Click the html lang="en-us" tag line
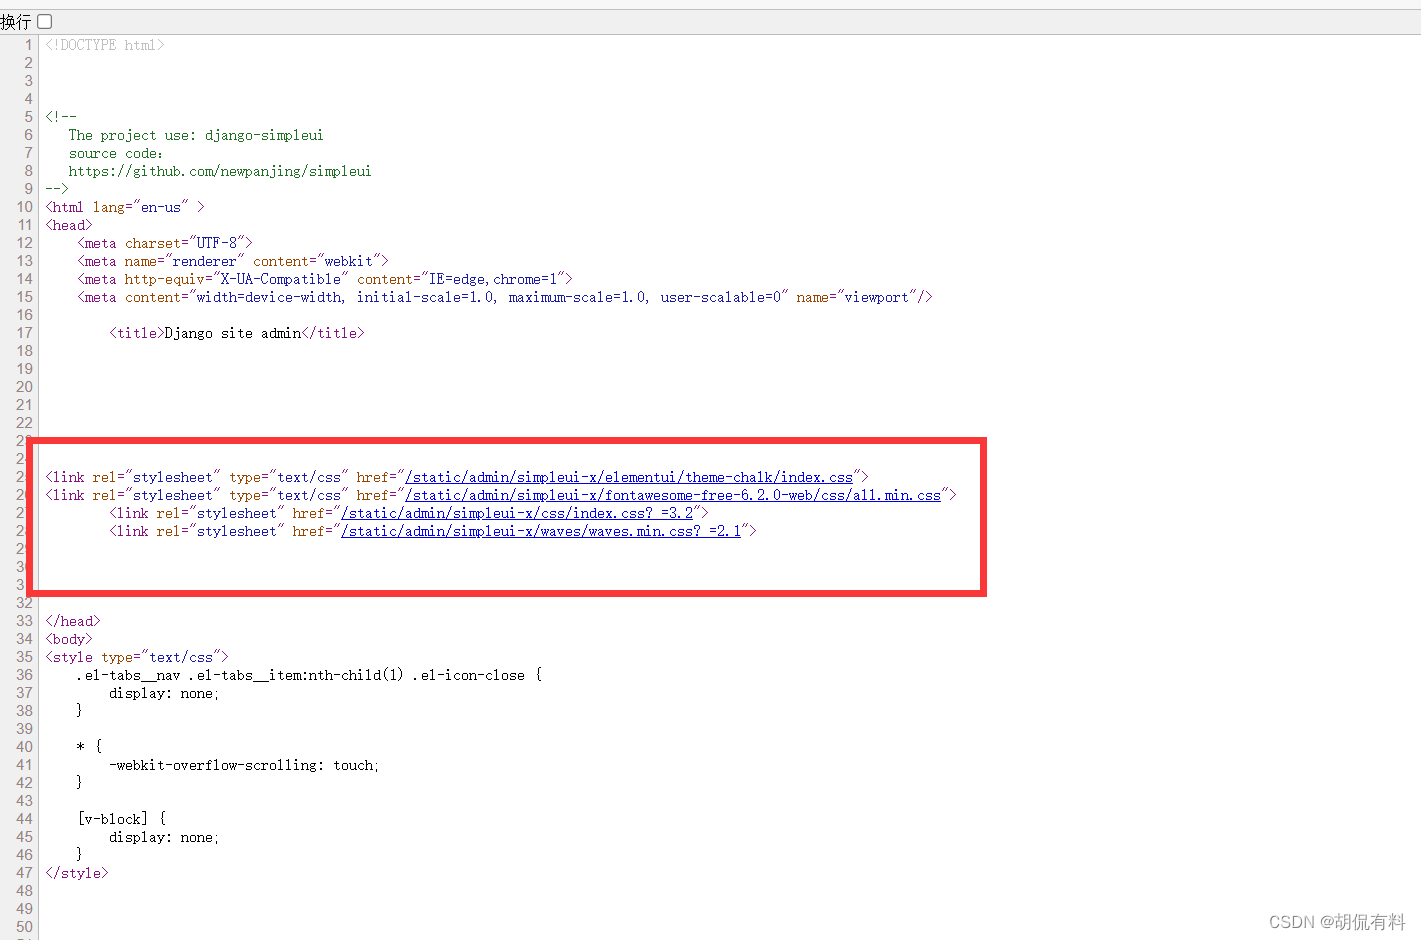 tap(125, 207)
